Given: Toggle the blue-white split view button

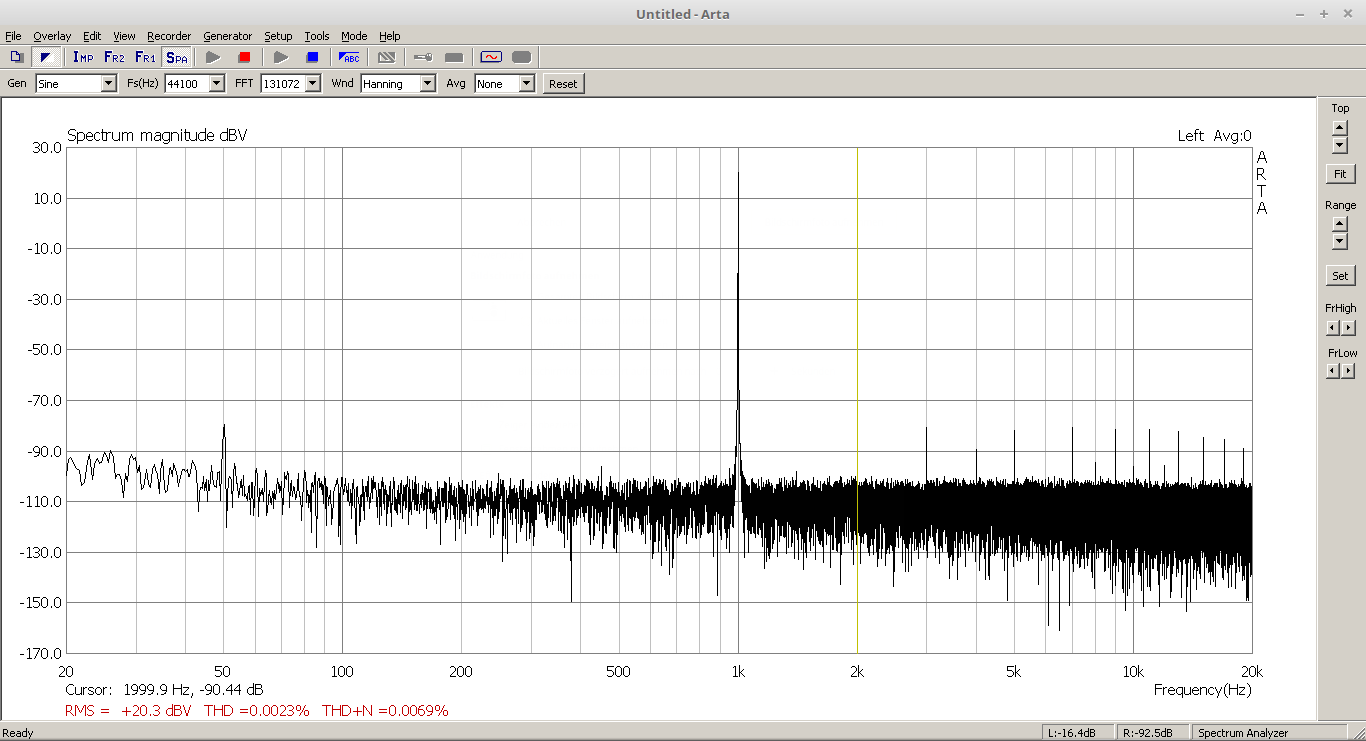Looking at the screenshot, I should [x=46, y=57].
